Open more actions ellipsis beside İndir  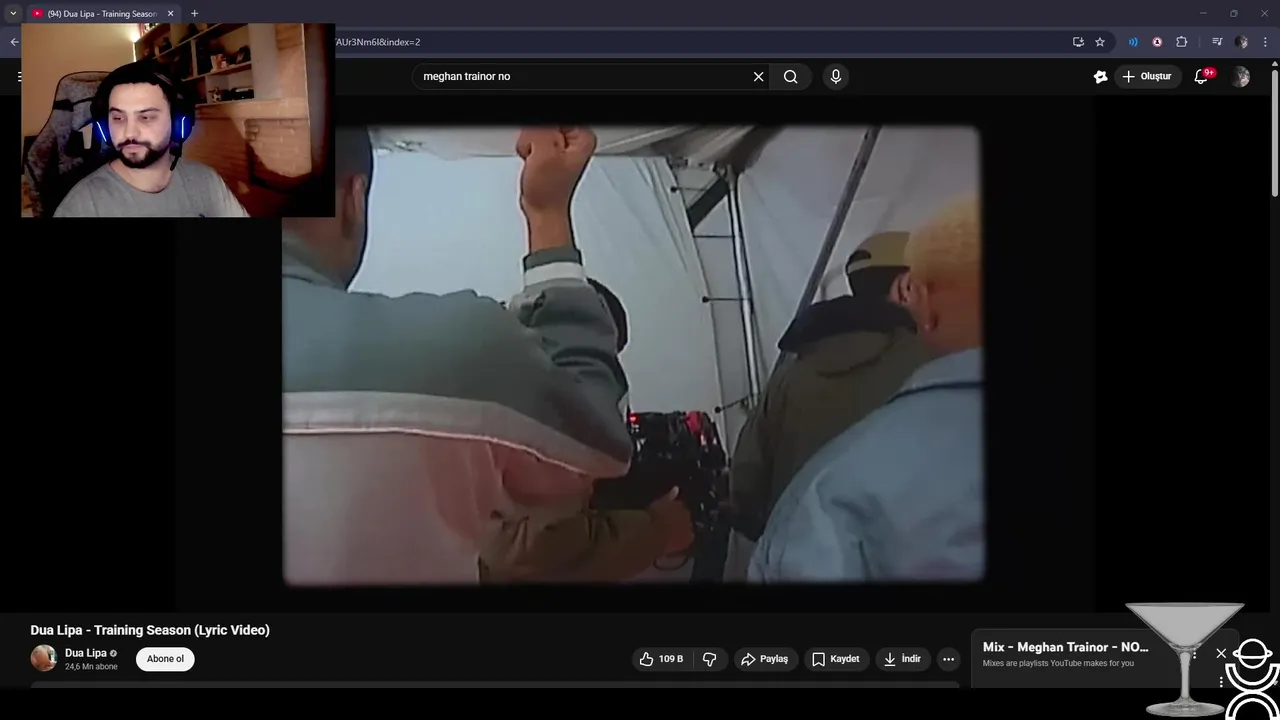coord(948,659)
